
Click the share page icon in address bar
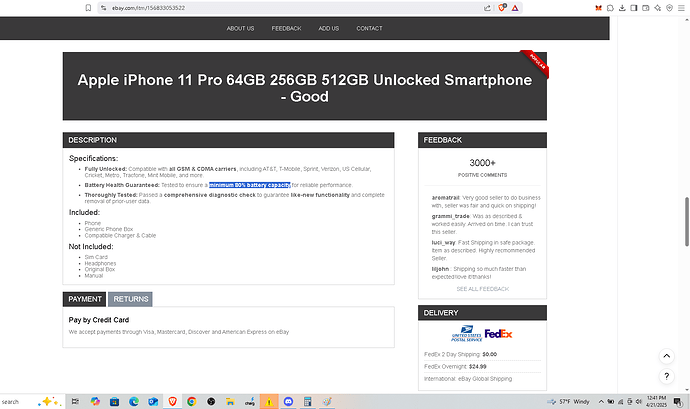click(x=487, y=8)
